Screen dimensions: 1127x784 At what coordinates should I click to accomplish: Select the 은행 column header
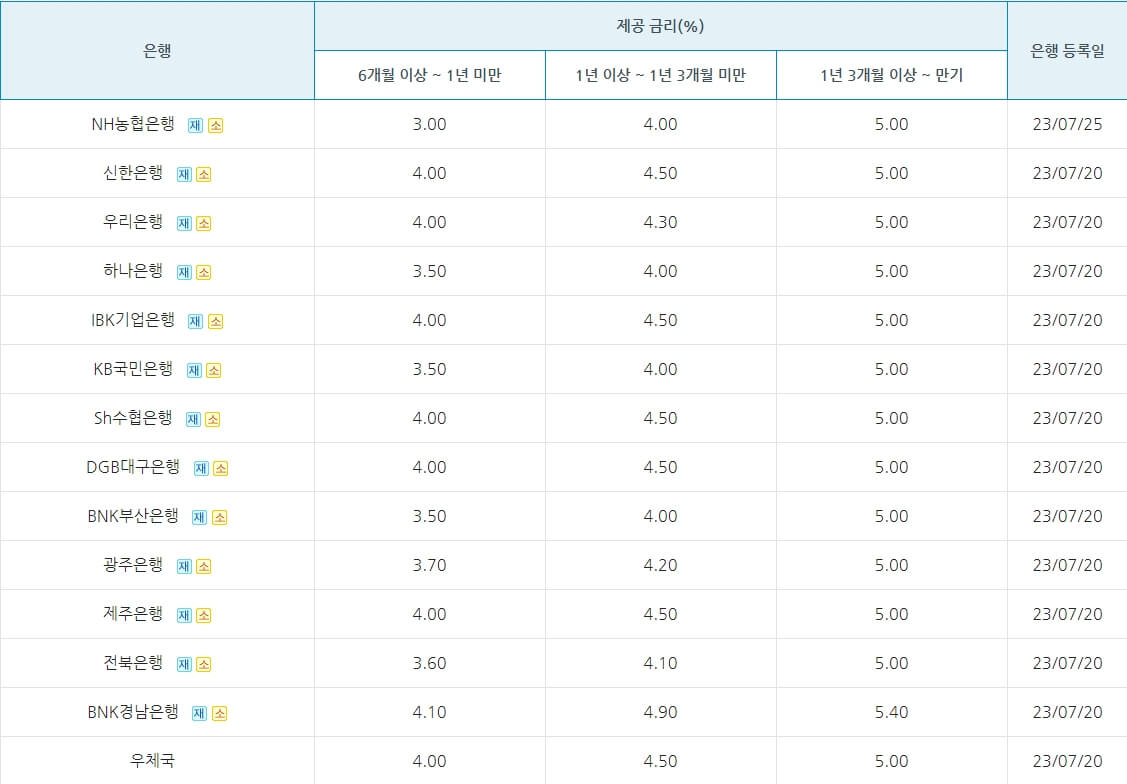coord(157,50)
